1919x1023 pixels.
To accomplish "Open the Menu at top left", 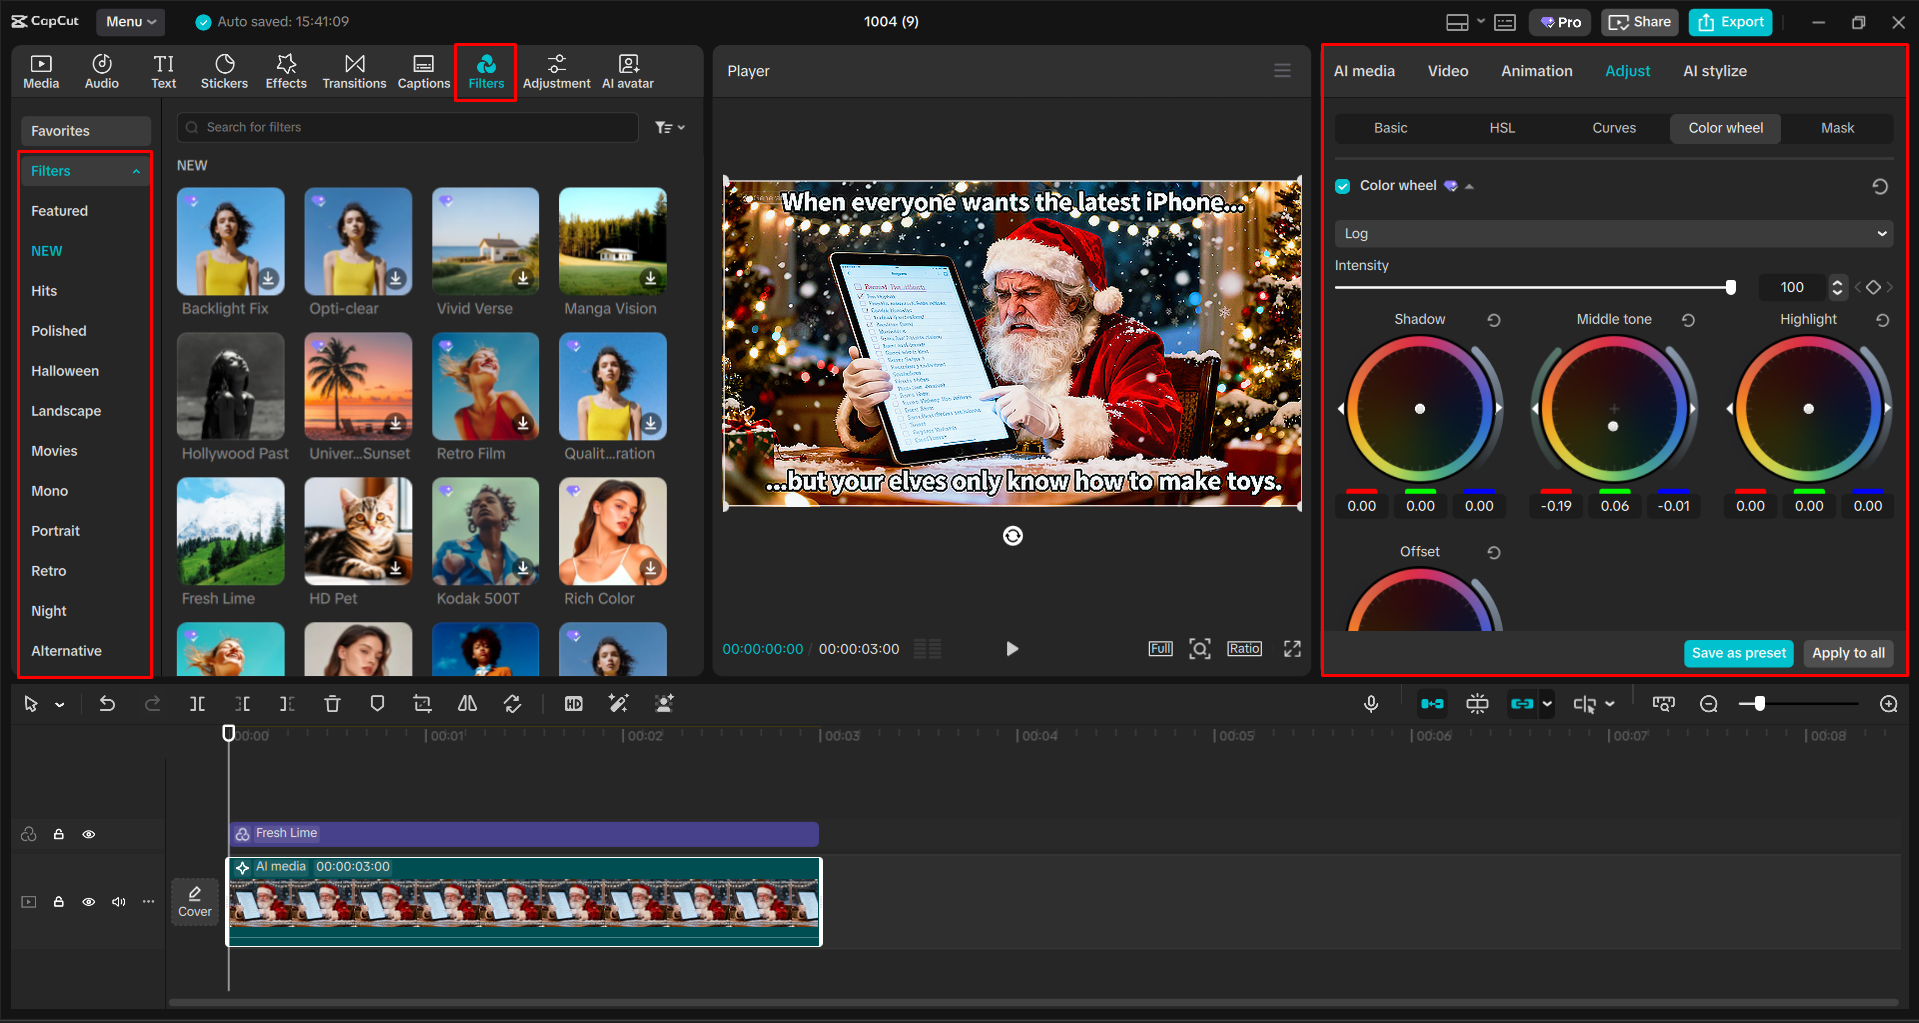I will (130, 21).
